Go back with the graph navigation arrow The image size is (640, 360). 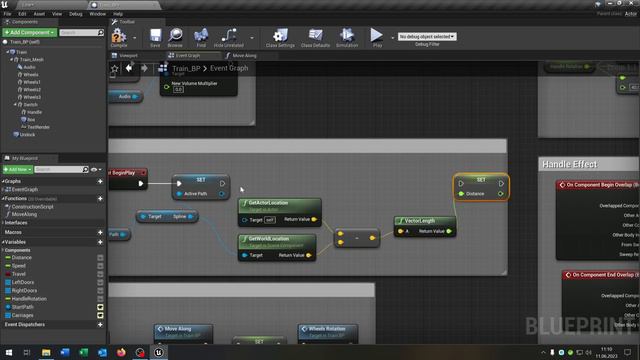coord(129,68)
